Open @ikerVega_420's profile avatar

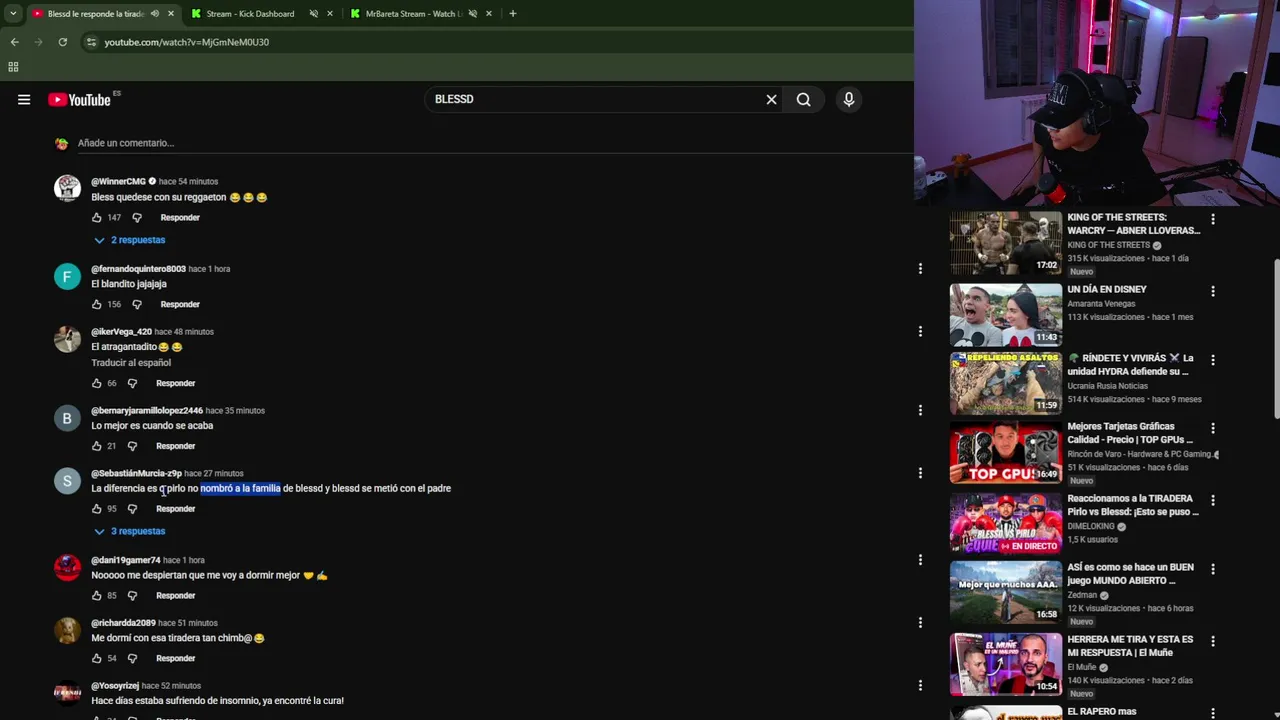point(67,338)
